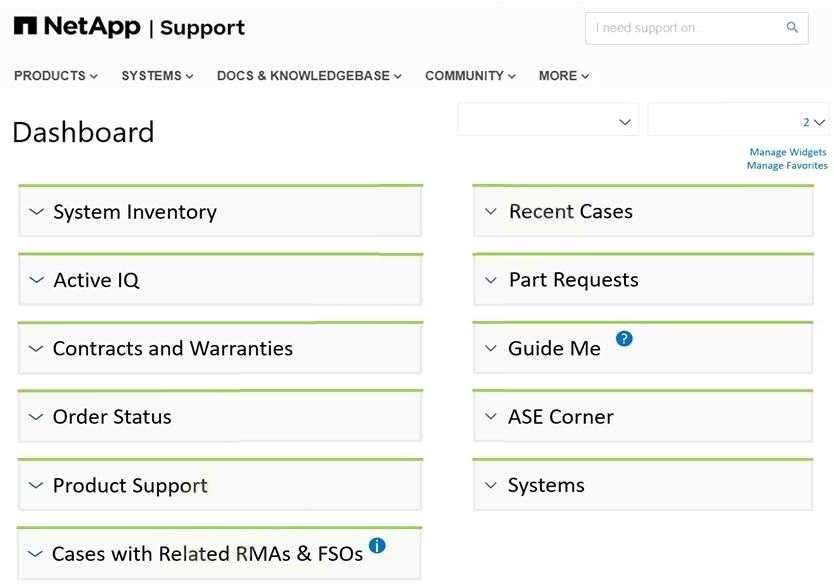This screenshot has height=584, width=834.
Task: Click the ASE Corner title text
Action: (561, 416)
